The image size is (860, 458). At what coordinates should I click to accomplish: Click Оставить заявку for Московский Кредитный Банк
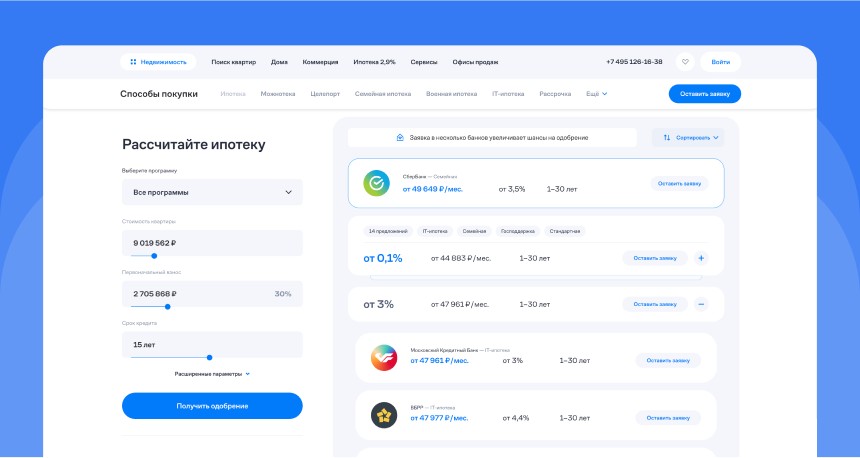point(668,360)
